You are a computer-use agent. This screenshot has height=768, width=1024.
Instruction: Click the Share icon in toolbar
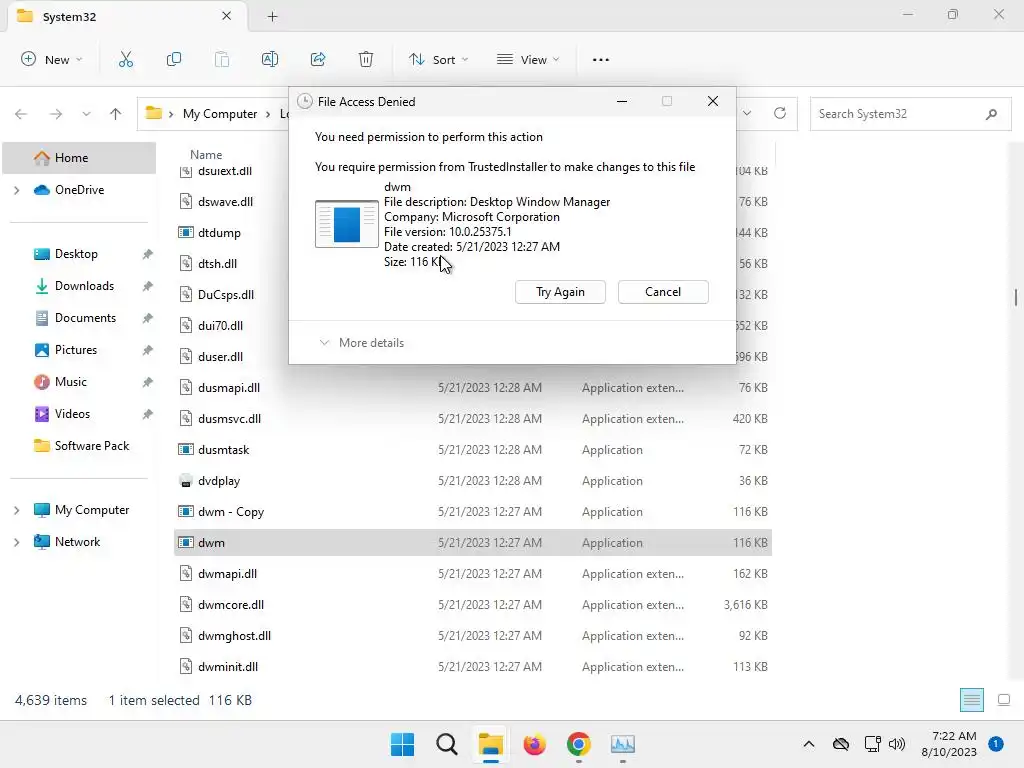(x=318, y=59)
